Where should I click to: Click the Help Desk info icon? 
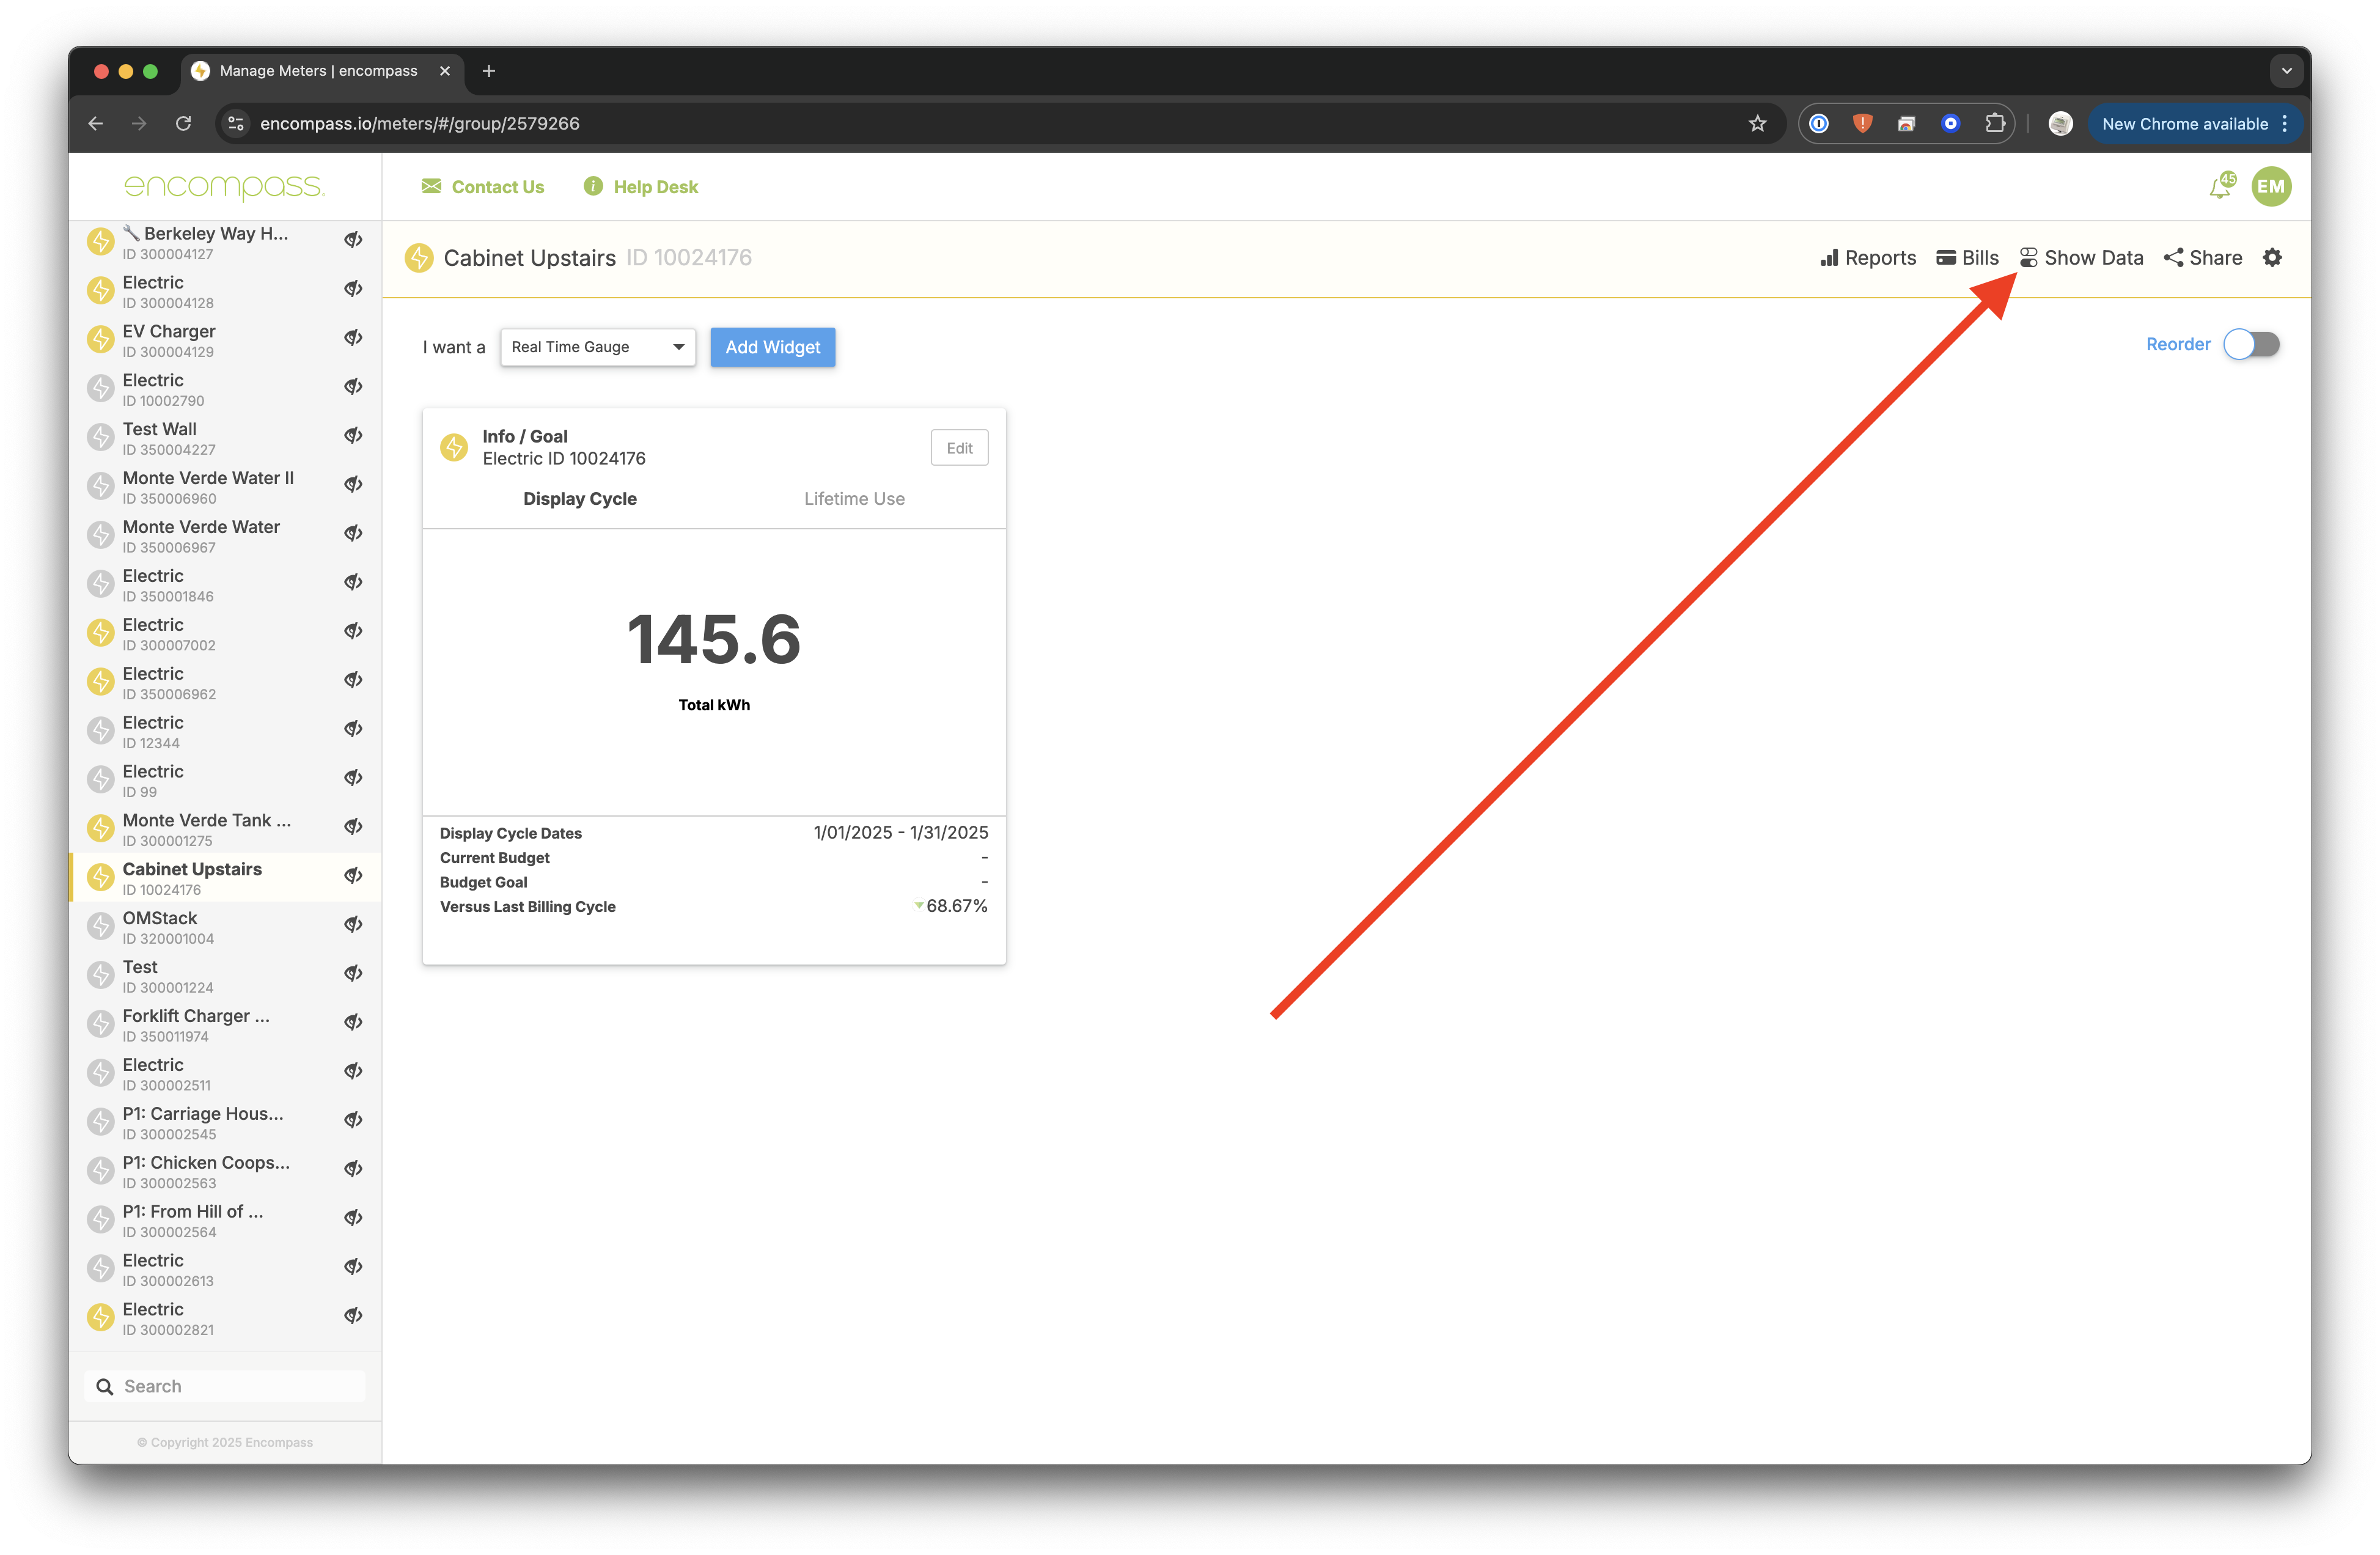pyautogui.click(x=593, y=187)
